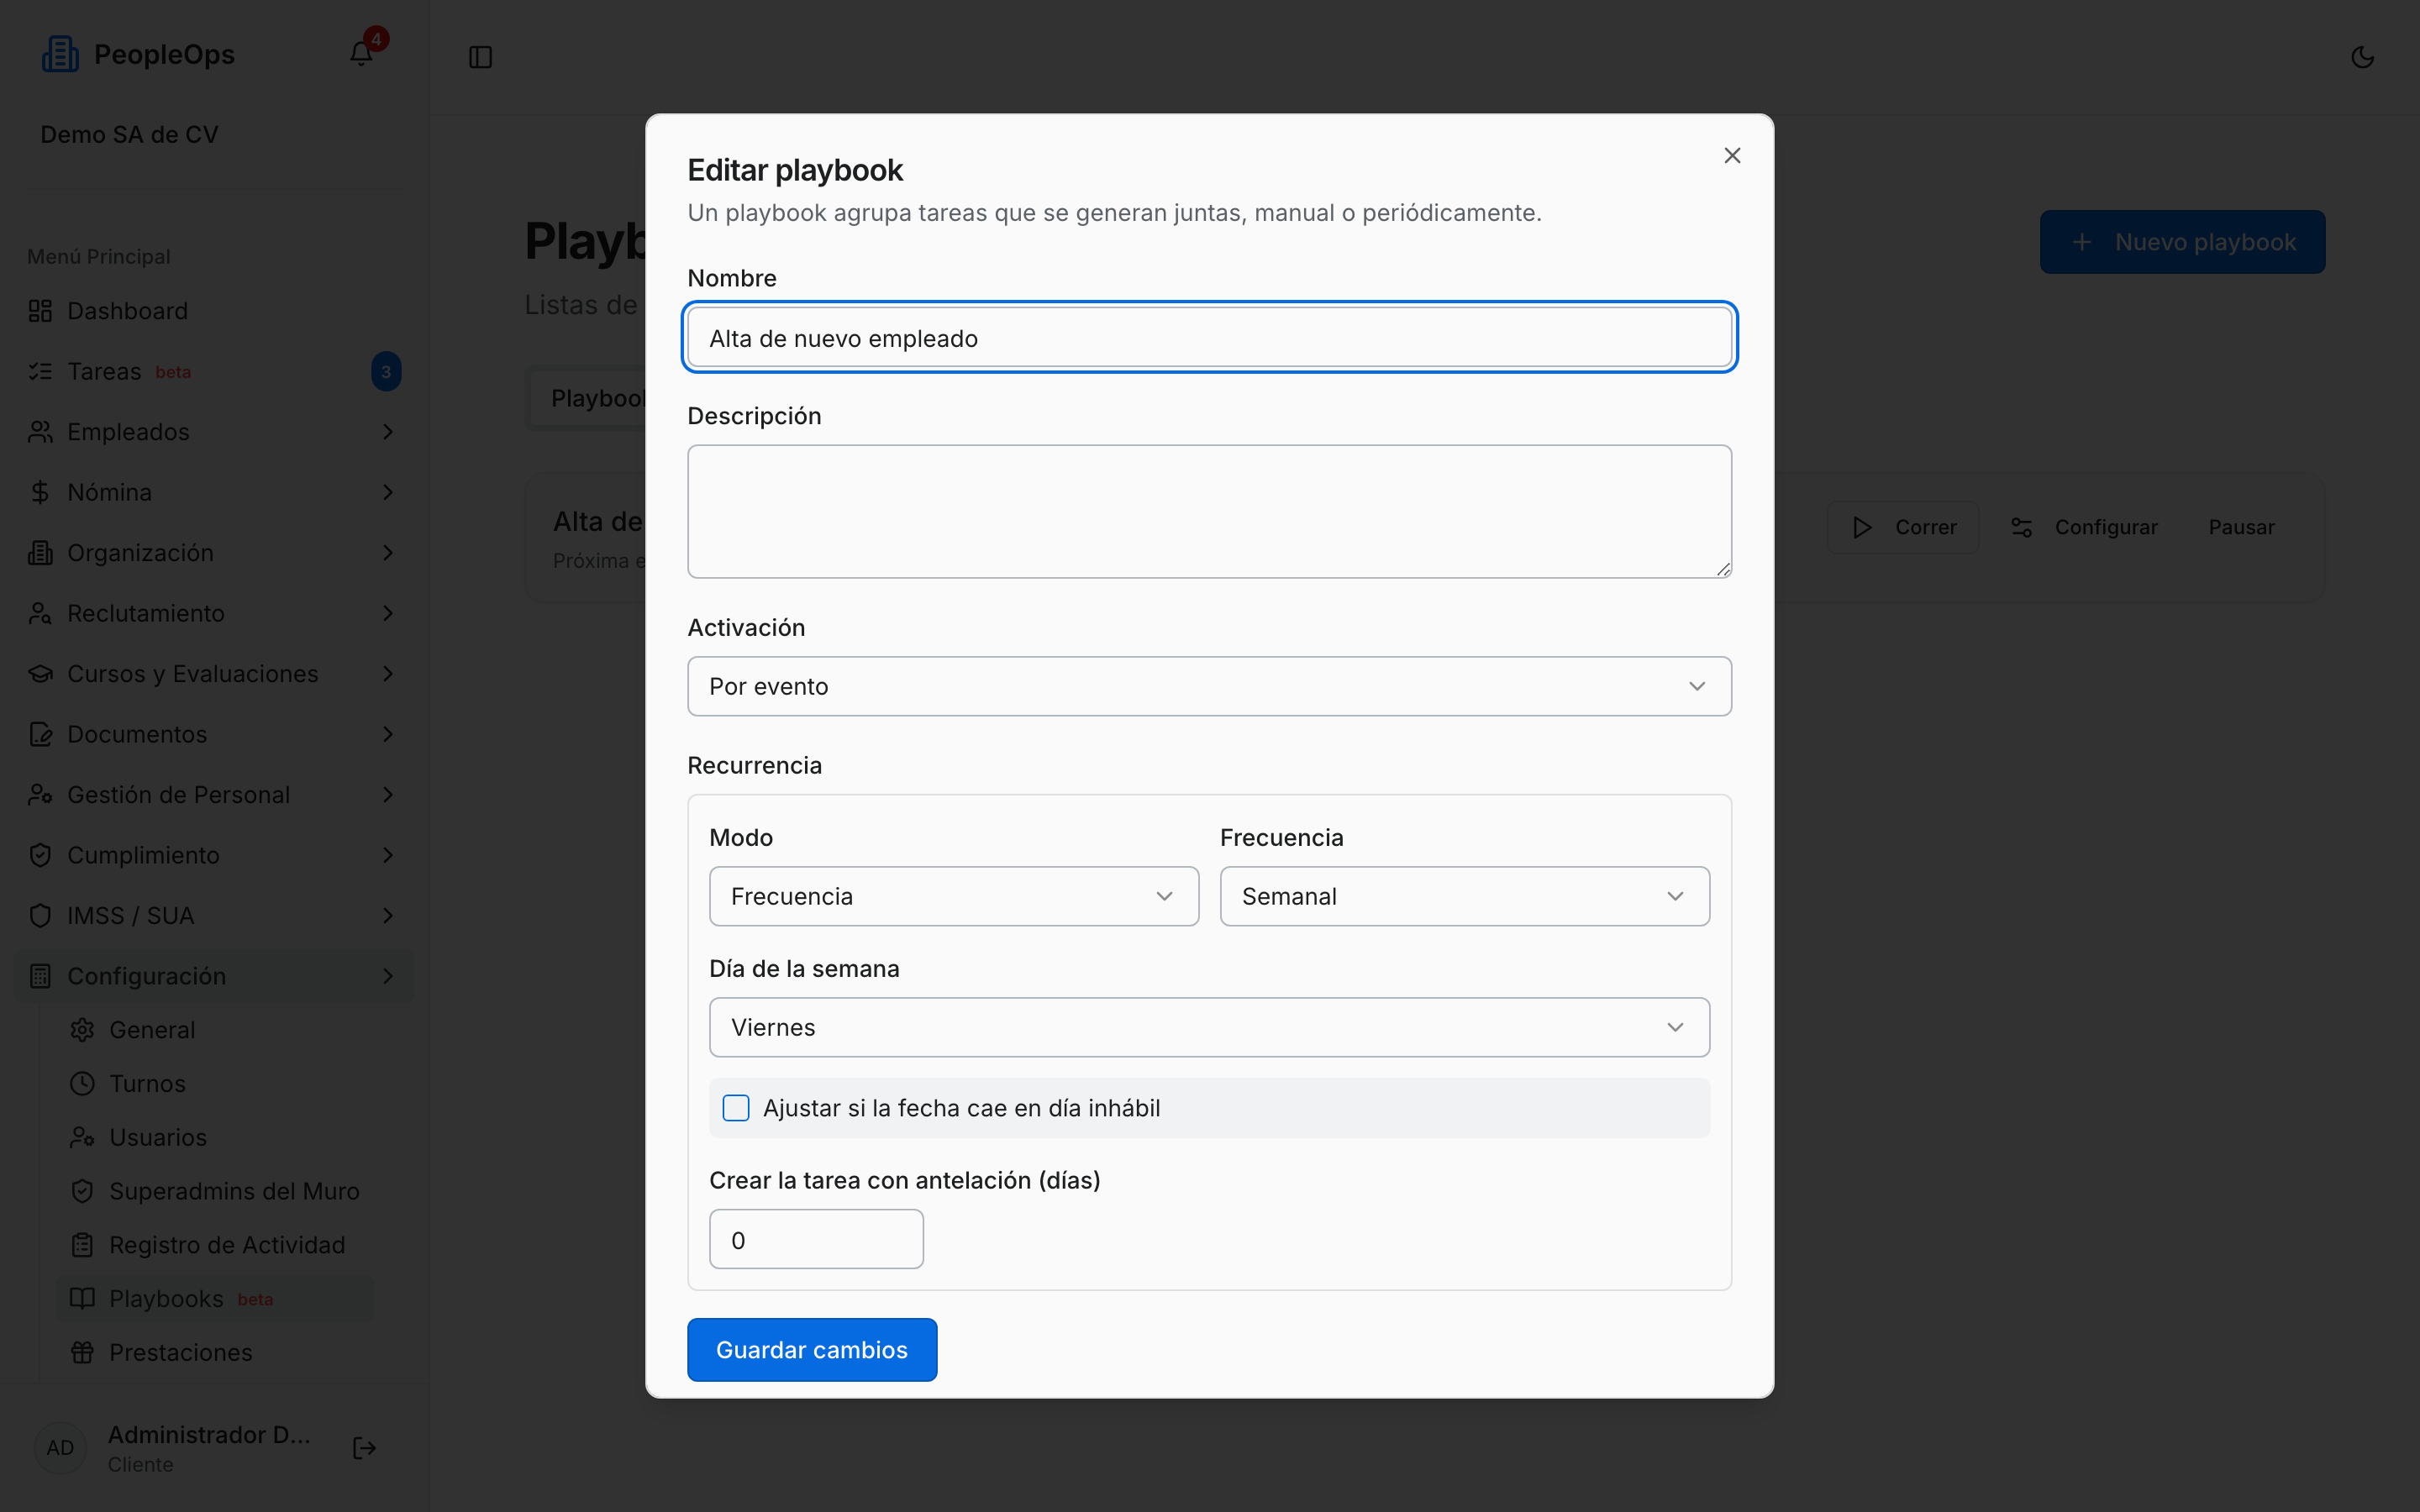Click the Turnos clock icon

point(82,1084)
